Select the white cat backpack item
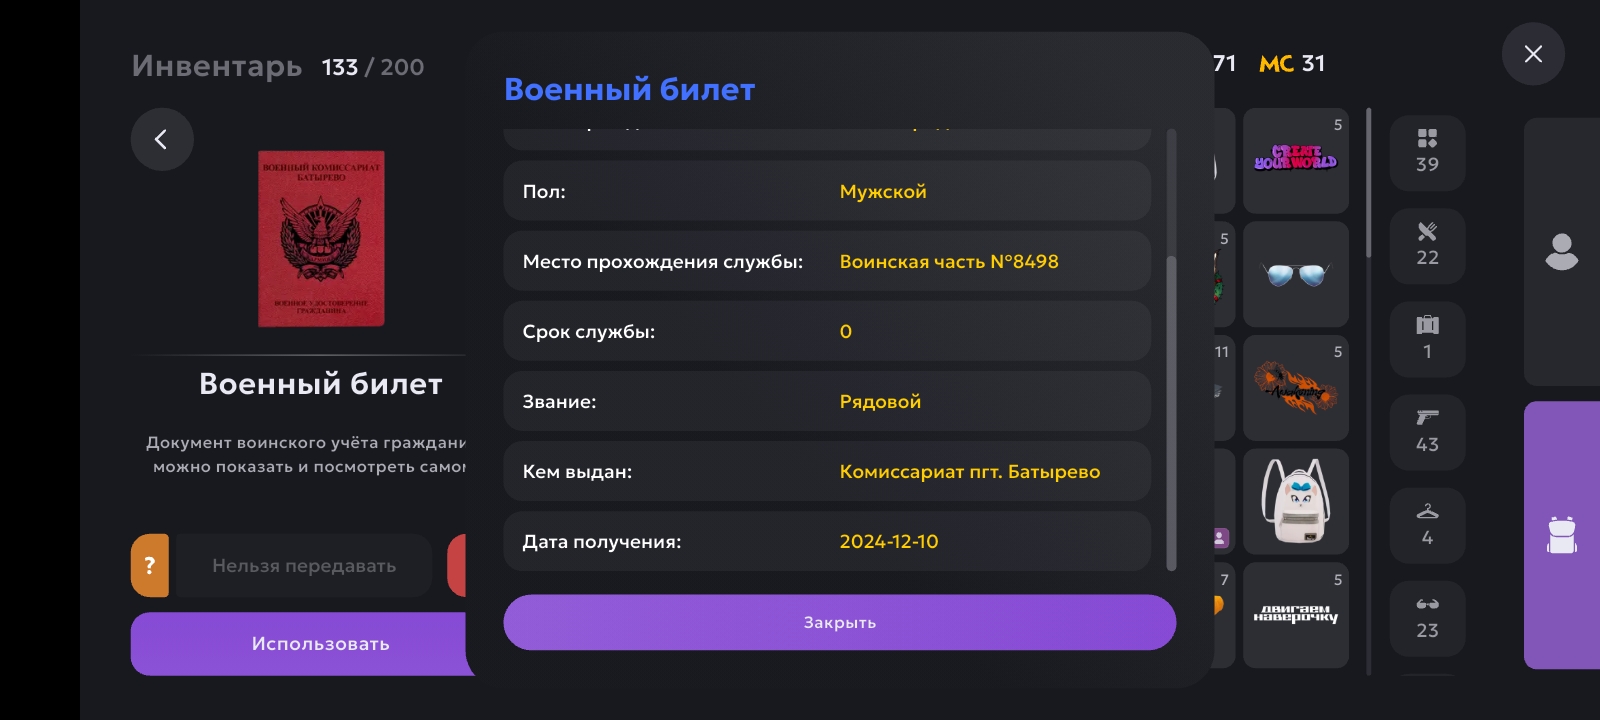The width and height of the screenshot is (1600, 720). tap(1296, 501)
